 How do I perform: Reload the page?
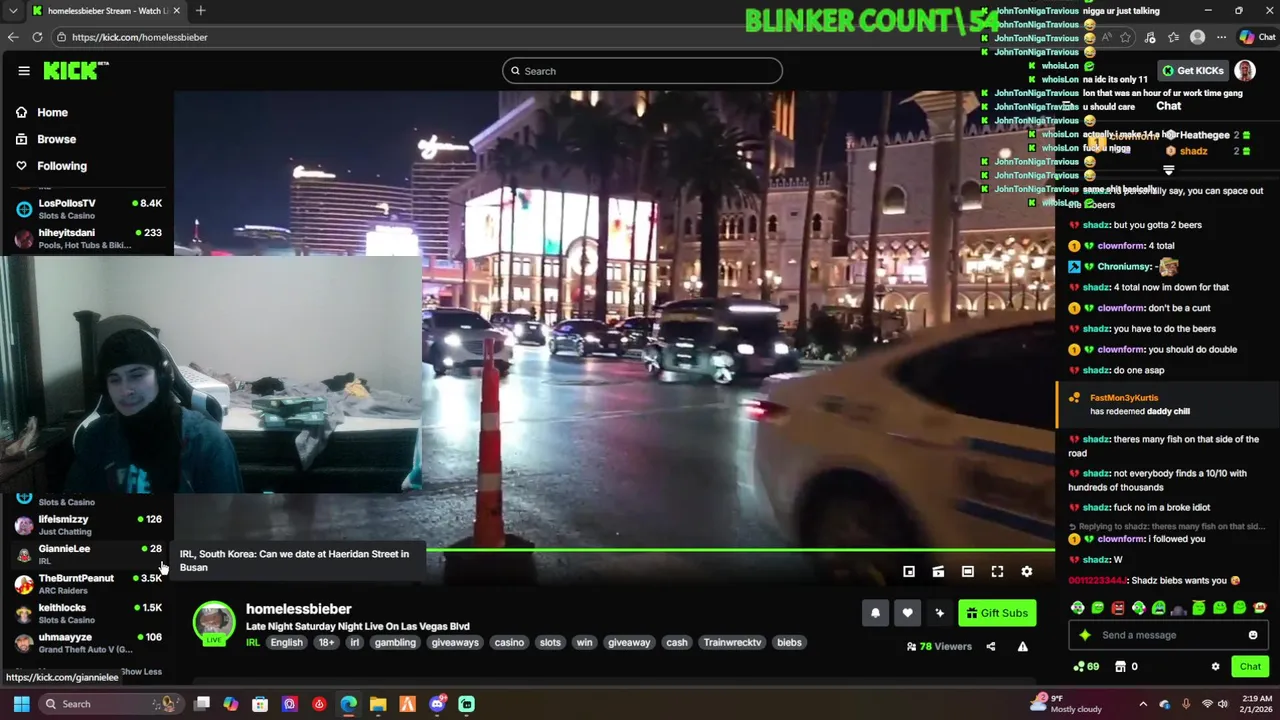(37, 37)
